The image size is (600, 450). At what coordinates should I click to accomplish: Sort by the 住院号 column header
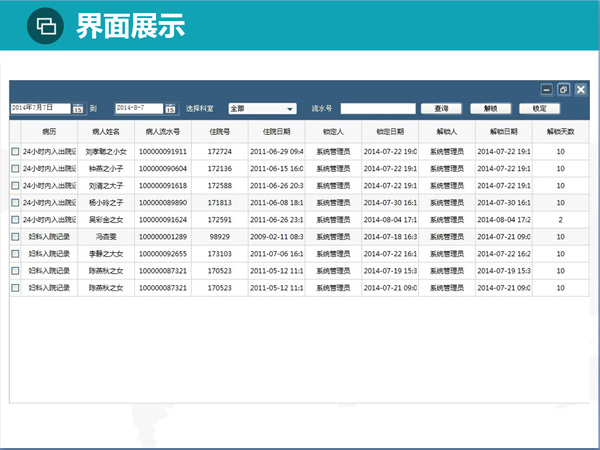[220, 132]
